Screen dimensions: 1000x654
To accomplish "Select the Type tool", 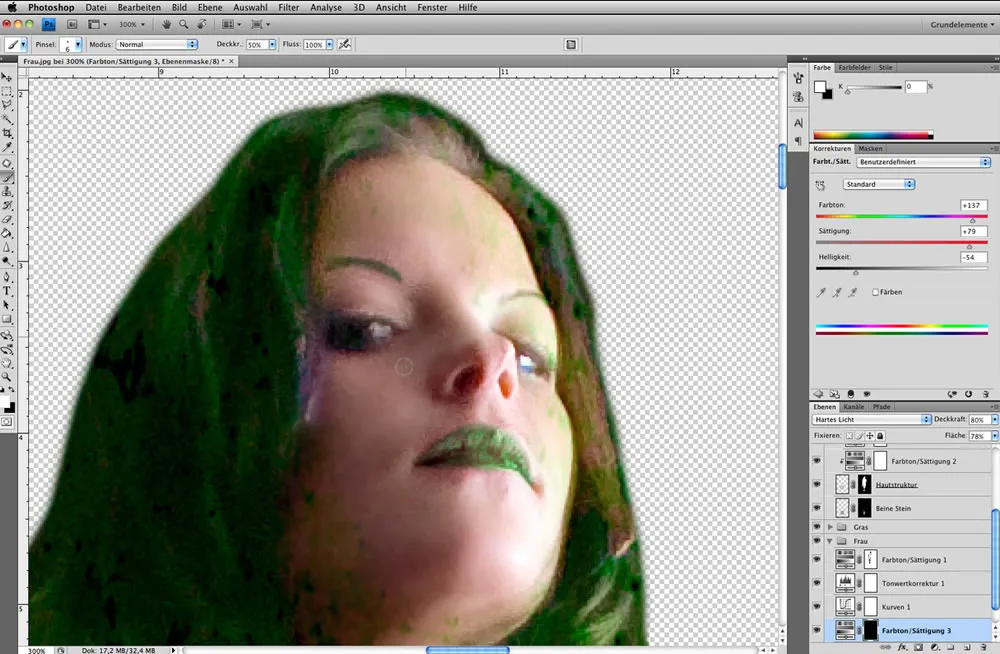I will [7, 290].
